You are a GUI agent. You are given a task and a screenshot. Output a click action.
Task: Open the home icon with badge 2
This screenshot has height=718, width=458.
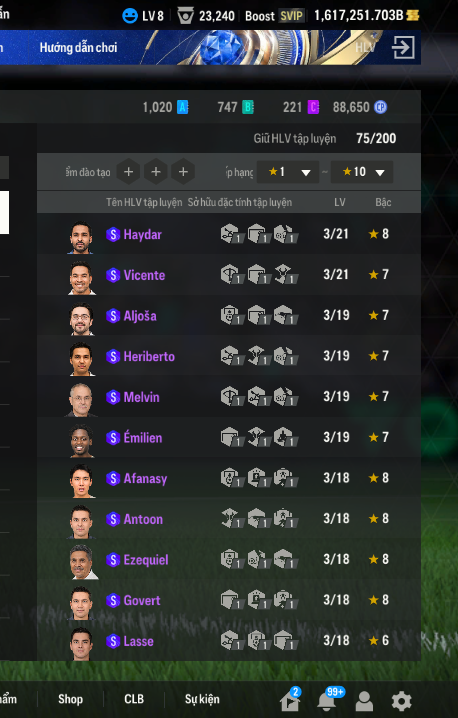coord(291,700)
